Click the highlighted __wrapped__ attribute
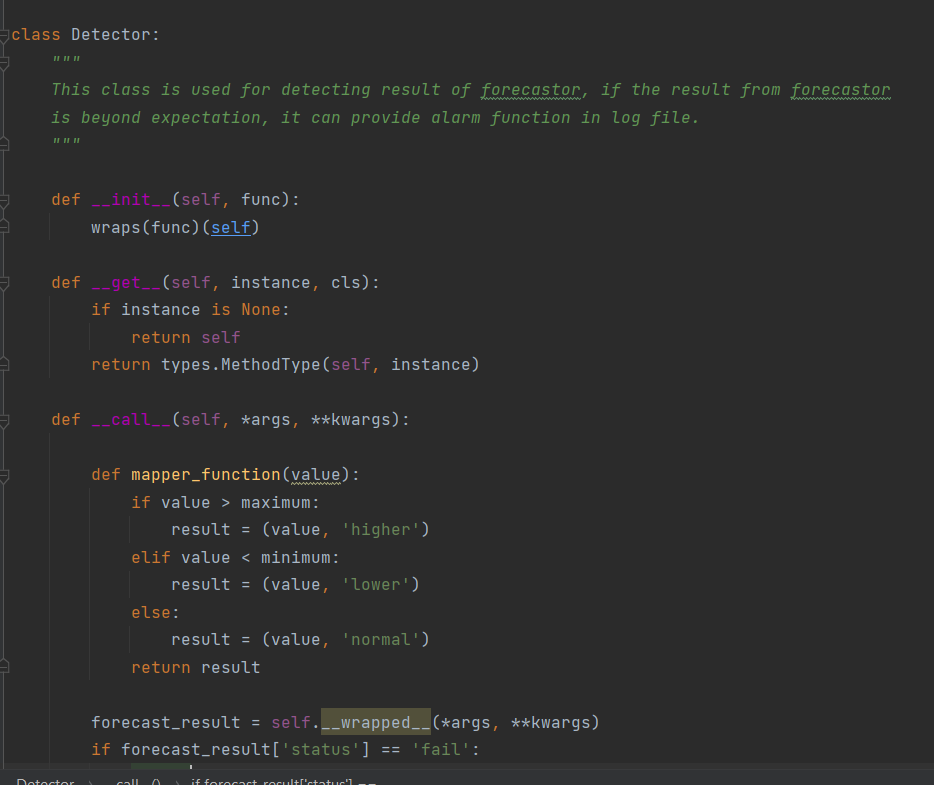This screenshot has height=785, width=934. pyautogui.click(x=375, y=722)
